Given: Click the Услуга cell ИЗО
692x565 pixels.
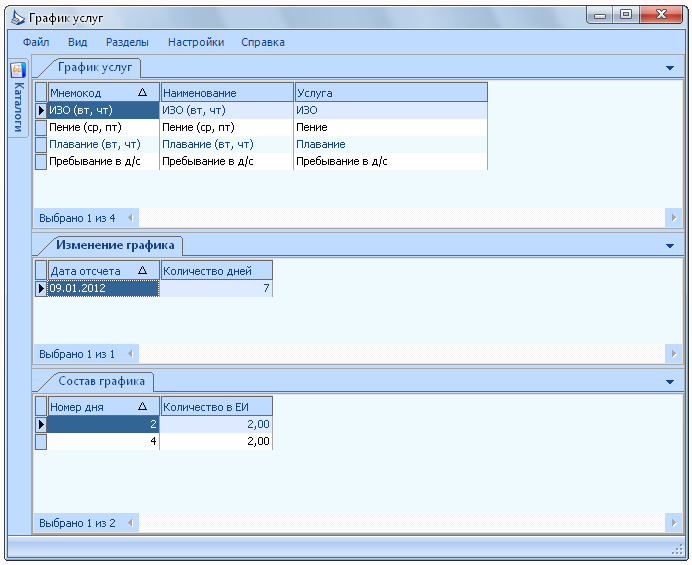Looking at the screenshot, I should point(391,110).
